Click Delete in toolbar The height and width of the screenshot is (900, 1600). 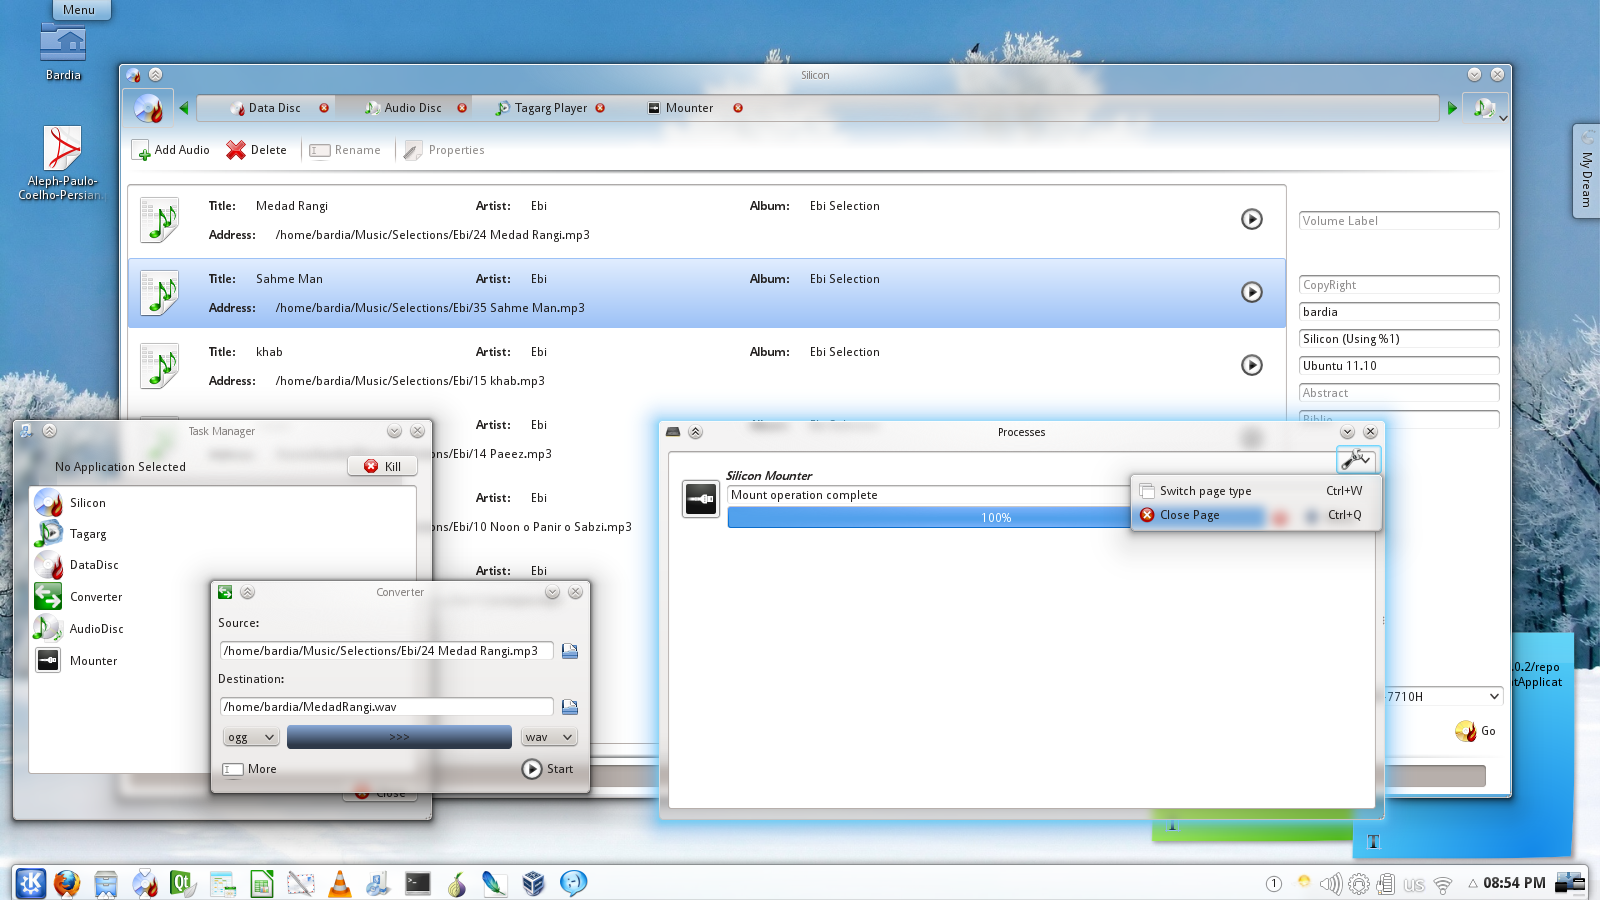click(x=257, y=150)
